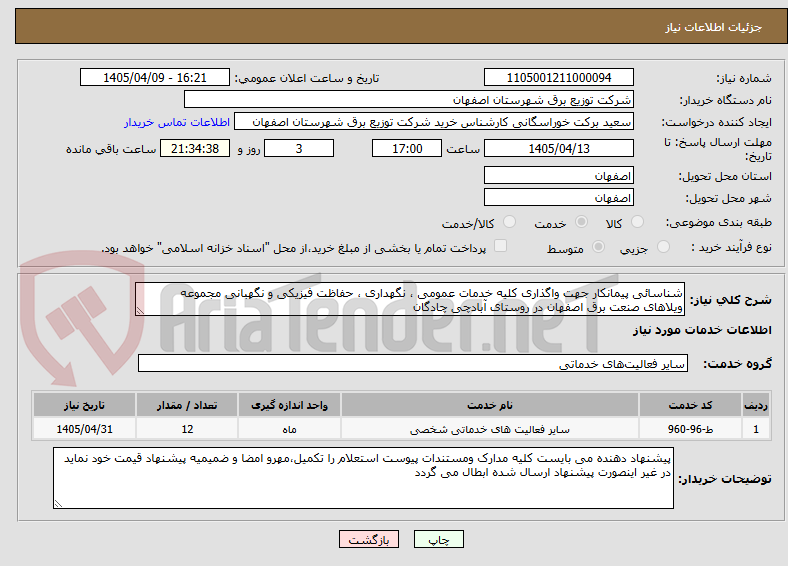Click the ساعت باقی مانده label
788x566 pixels.
pyautogui.click(x=111, y=149)
